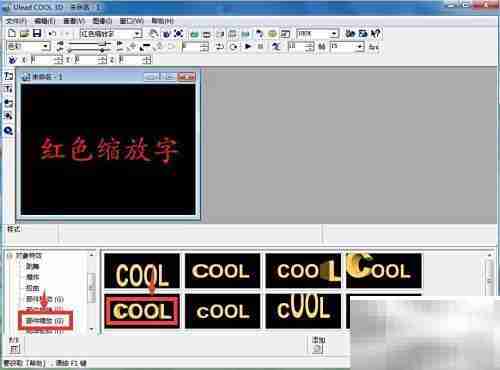The image size is (500, 370).
Task: Click the X value spinner in location toolbar
Action: tap(47, 60)
